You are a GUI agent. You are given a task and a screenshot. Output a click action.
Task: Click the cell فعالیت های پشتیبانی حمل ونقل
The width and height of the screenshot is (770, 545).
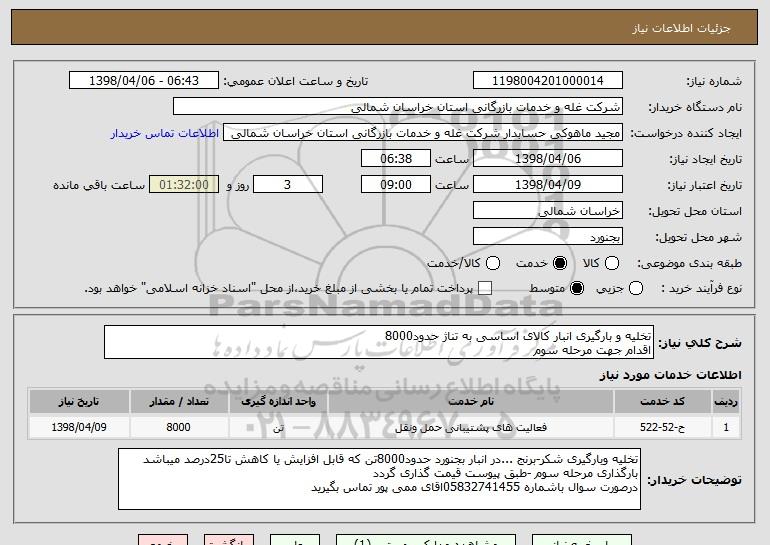pos(471,427)
